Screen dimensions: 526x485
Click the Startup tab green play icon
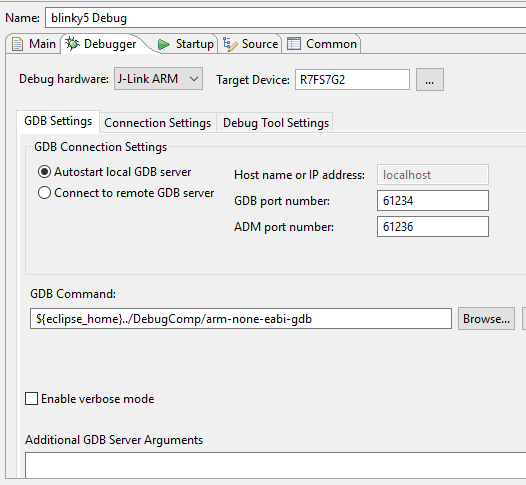[163, 44]
